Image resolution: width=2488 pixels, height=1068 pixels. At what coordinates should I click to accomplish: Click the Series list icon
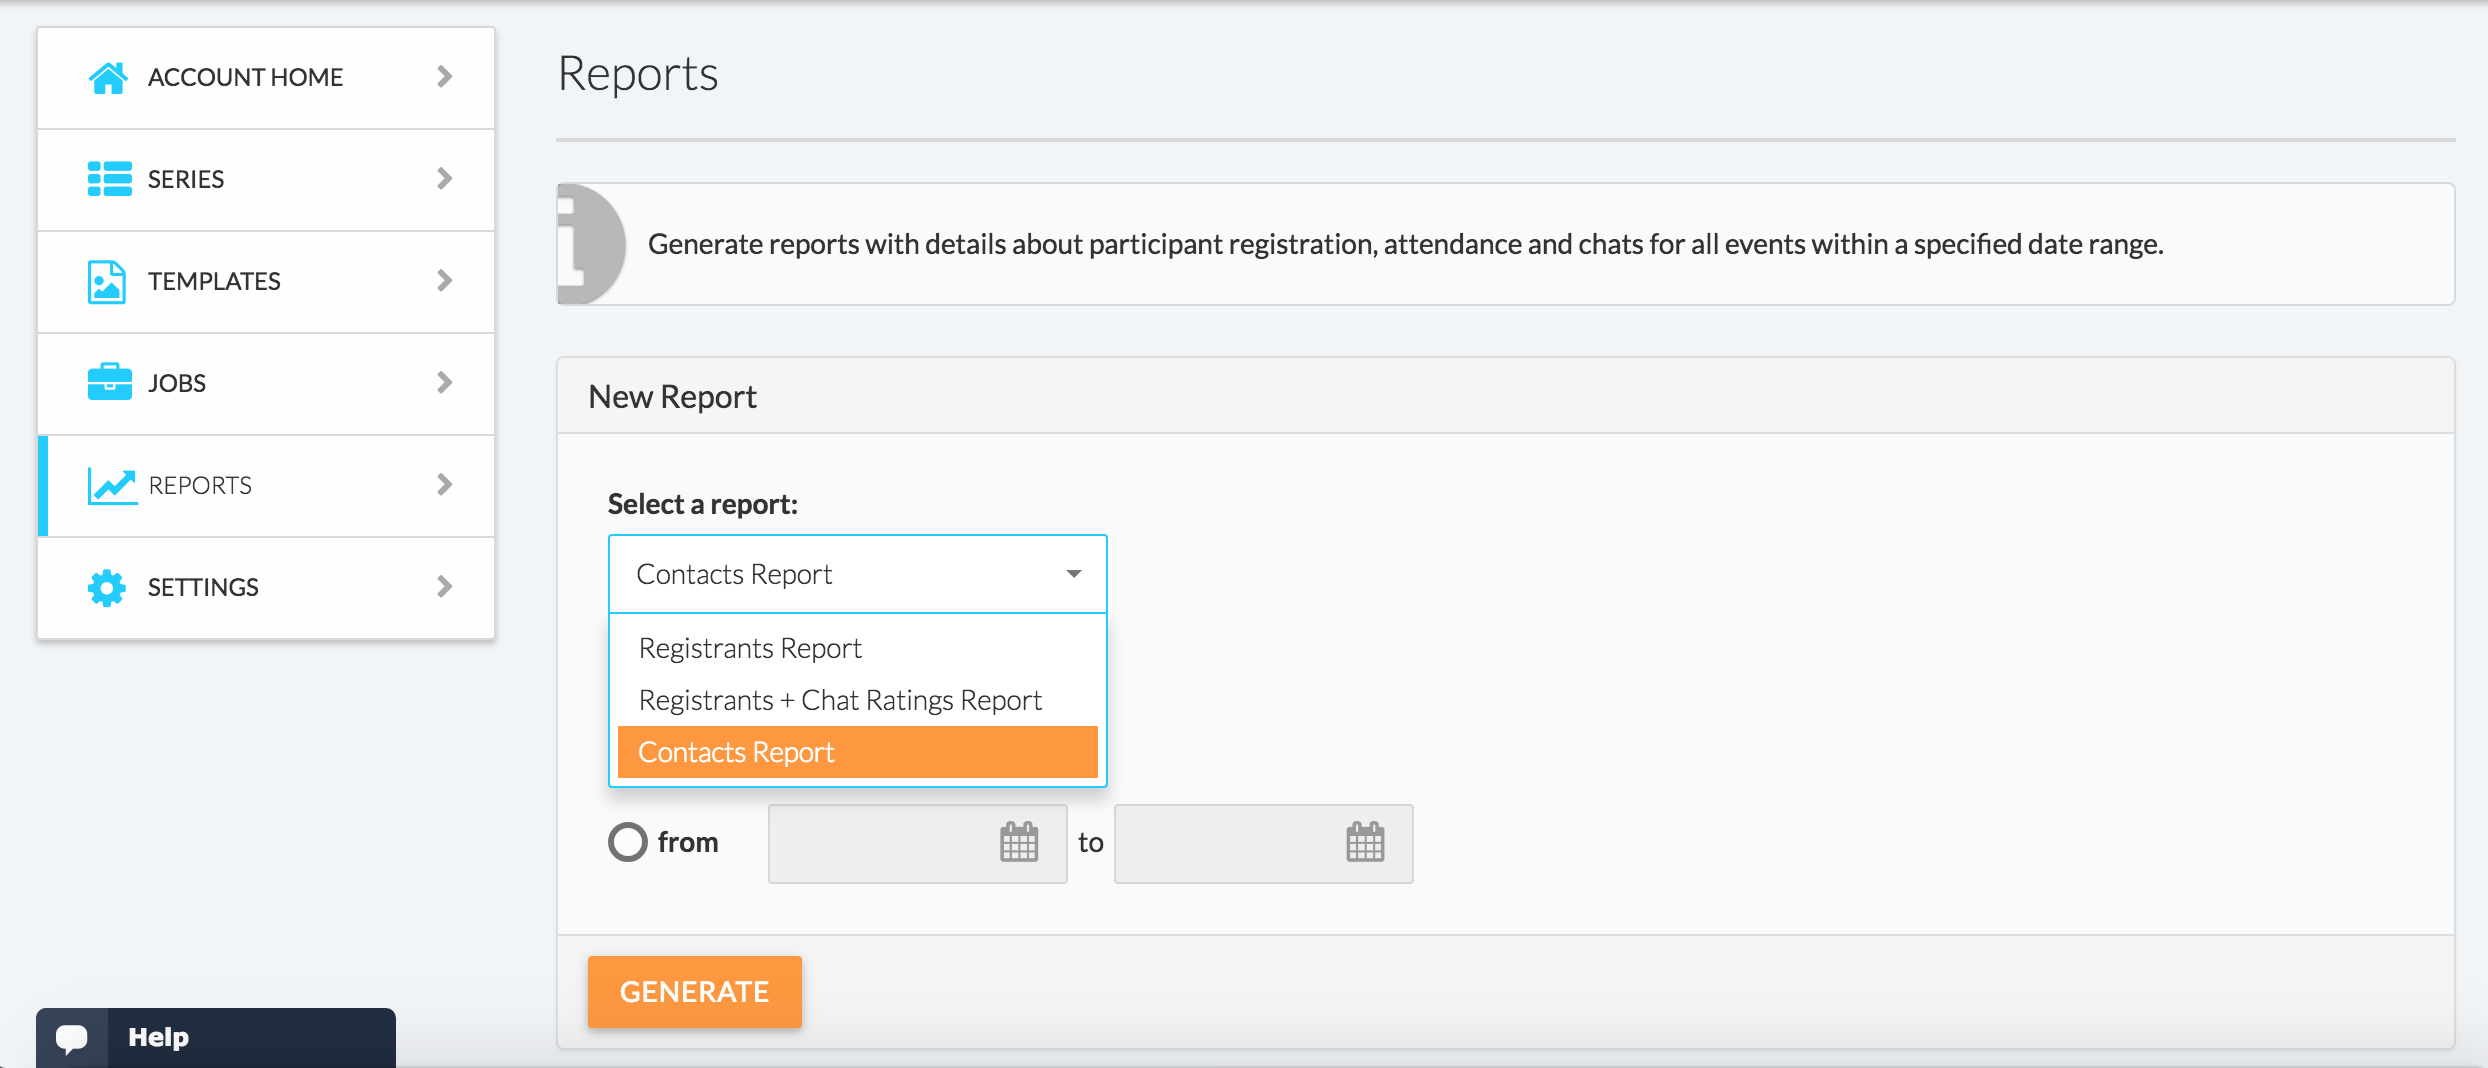click(x=109, y=179)
